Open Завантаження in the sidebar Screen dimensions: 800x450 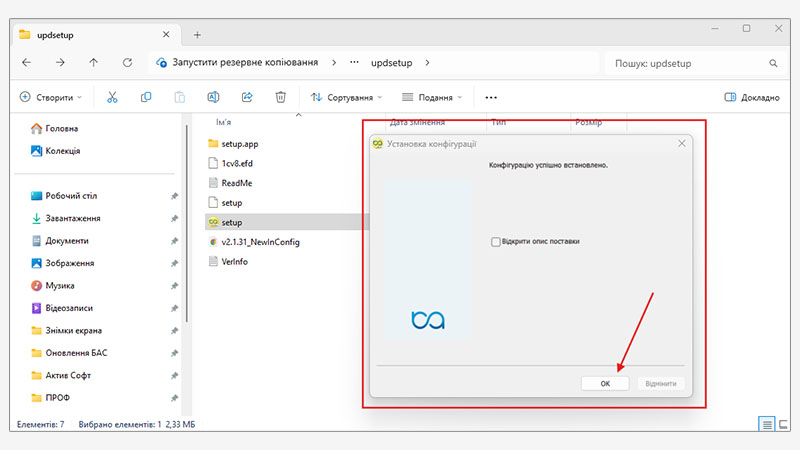[72, 218]
